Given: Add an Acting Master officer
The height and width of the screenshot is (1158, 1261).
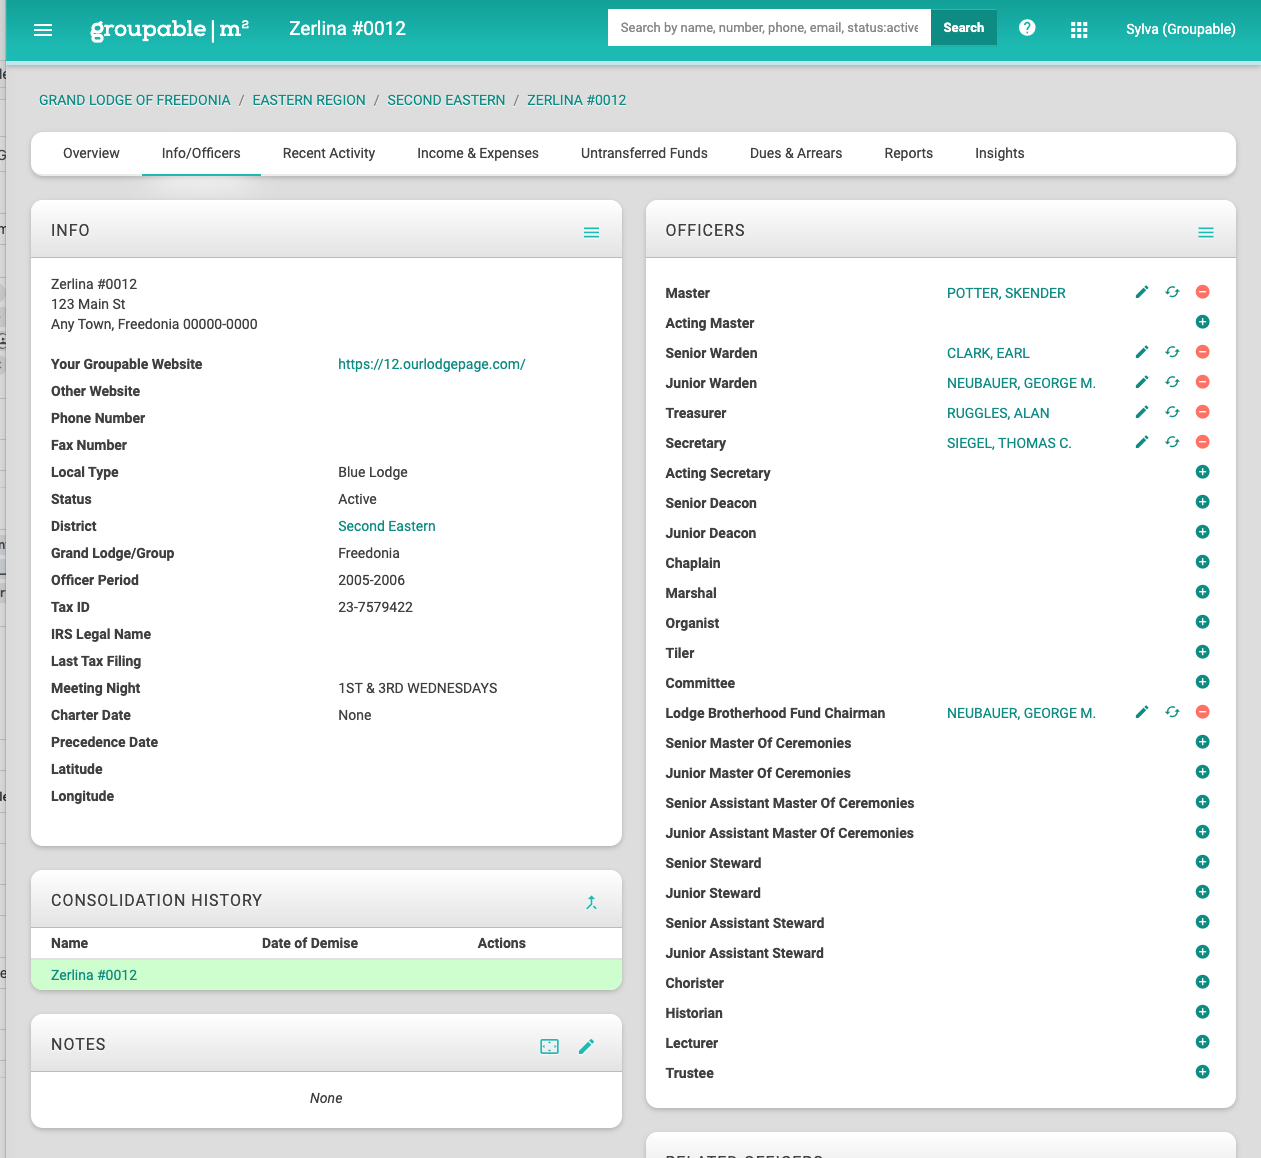Looking at the screenshot, I should coord(1203,322).
